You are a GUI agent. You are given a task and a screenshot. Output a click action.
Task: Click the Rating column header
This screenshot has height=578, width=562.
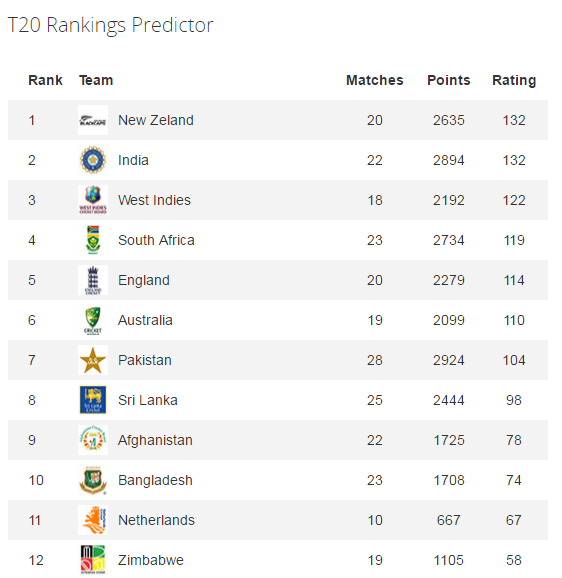pos(514,80)
